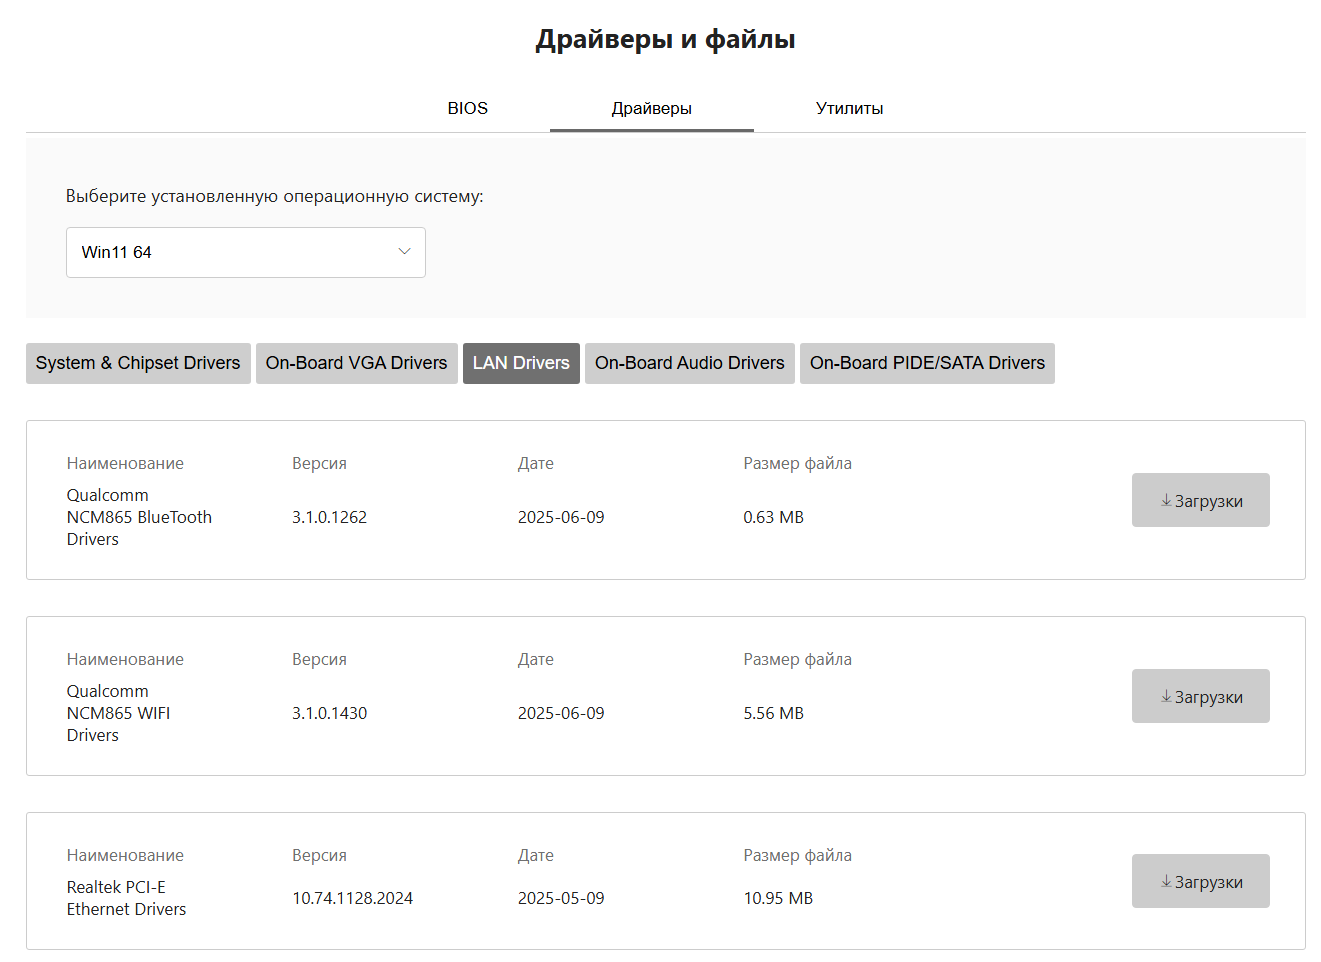Click the 0.63 MB file size

(x=773, y=517)
